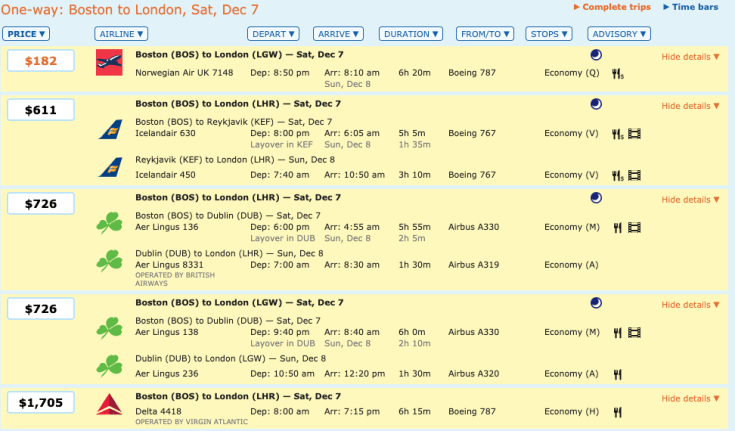The width and height of the screenshot is (735, 431).
Task: Click meal icon for Aer Lingus 236
Action: pos(617,374)
